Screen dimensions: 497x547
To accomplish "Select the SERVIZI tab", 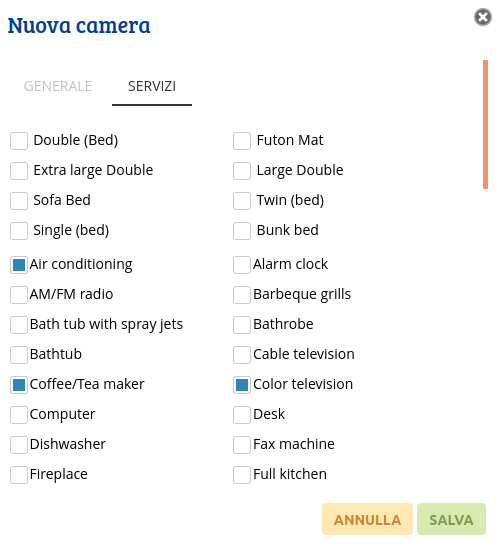I will click(x=152, y=86).
